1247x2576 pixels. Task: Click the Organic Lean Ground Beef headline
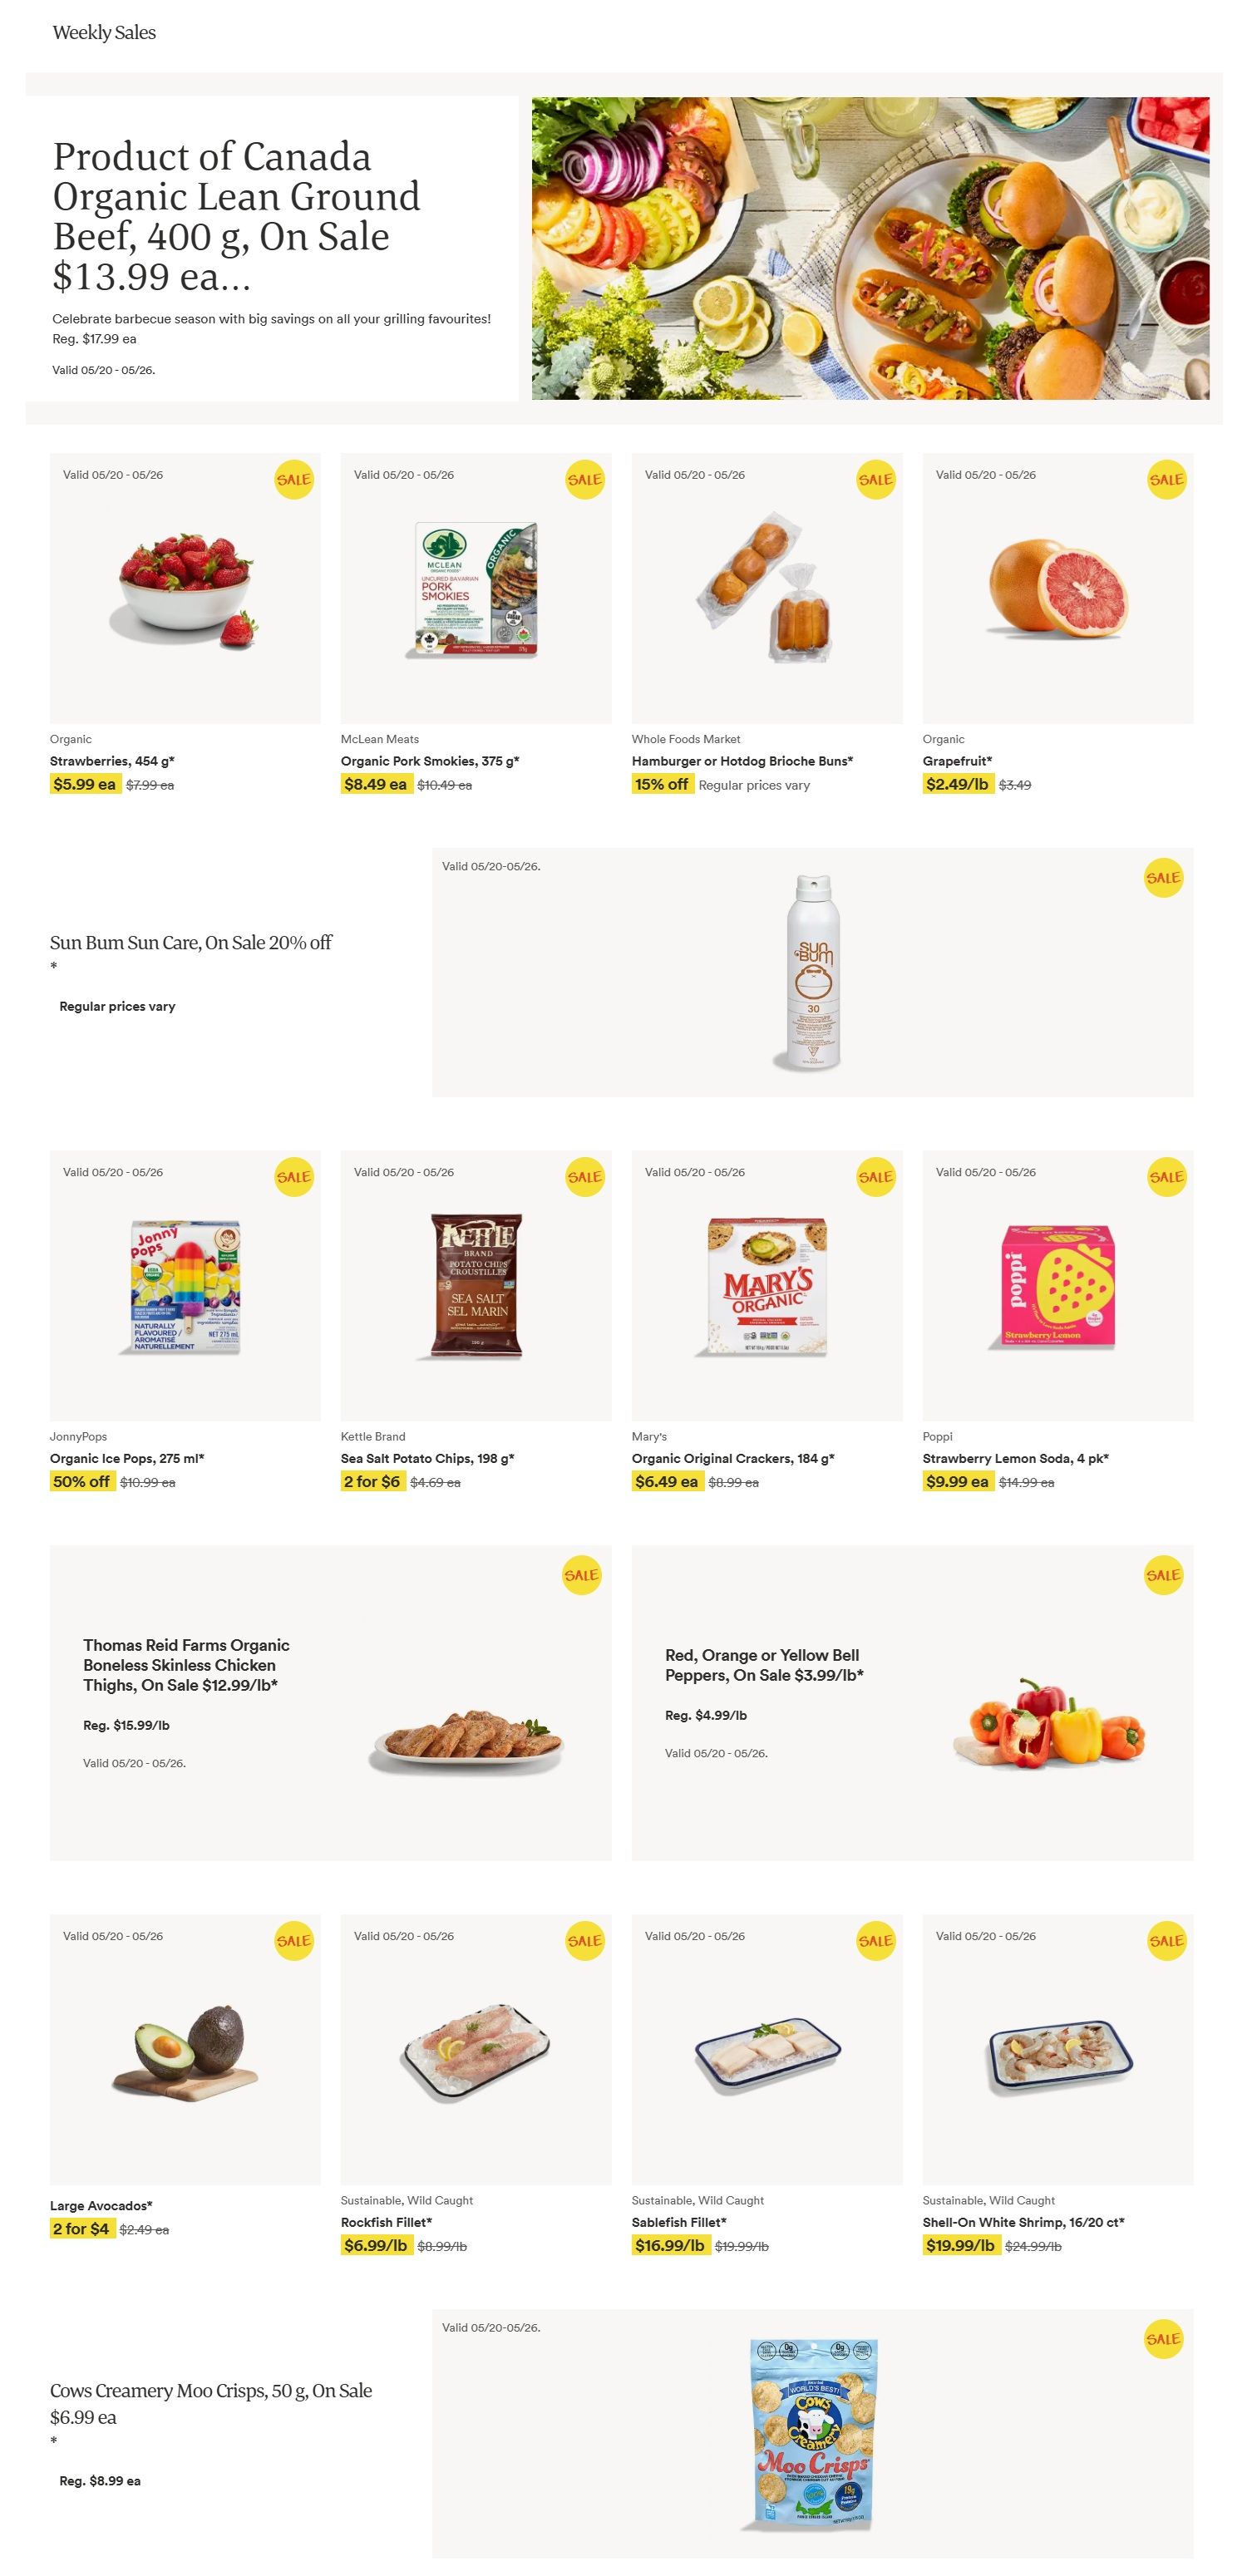click(x=236, y=216)
